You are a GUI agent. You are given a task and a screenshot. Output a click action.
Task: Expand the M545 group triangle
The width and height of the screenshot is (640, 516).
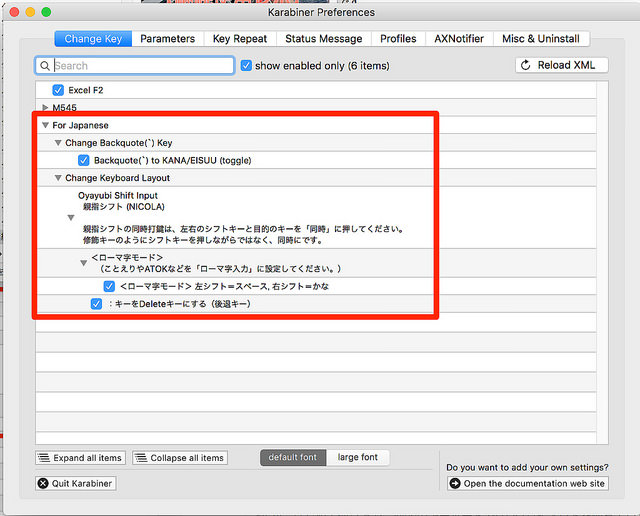[x=45, y=108]
